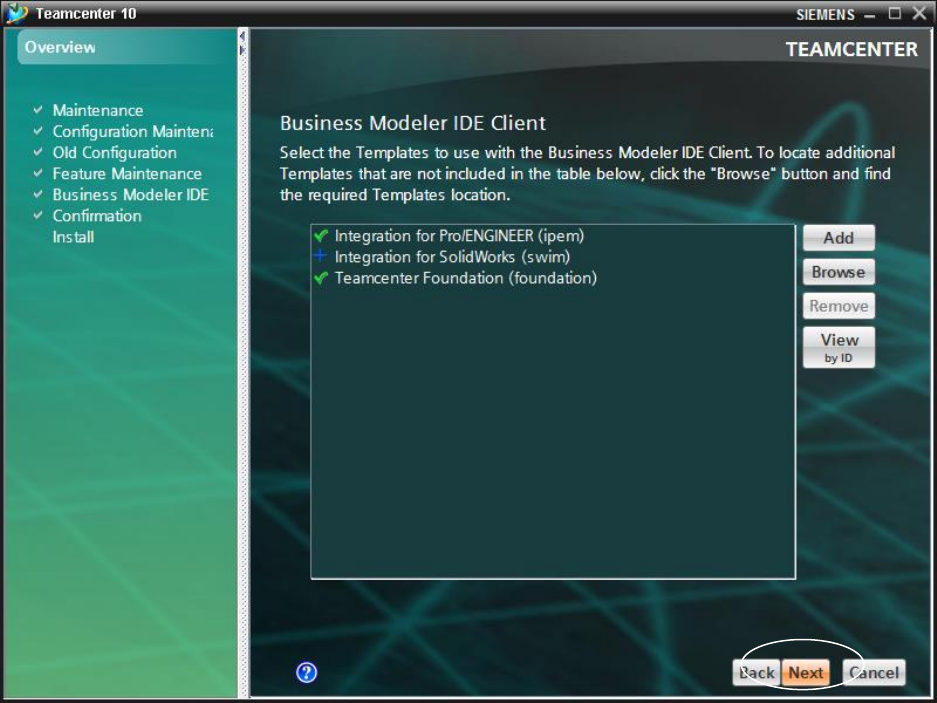Toggle green check for Teamcenter Foundation
This screenshot has height=703, width=937.
pos(321,278)
